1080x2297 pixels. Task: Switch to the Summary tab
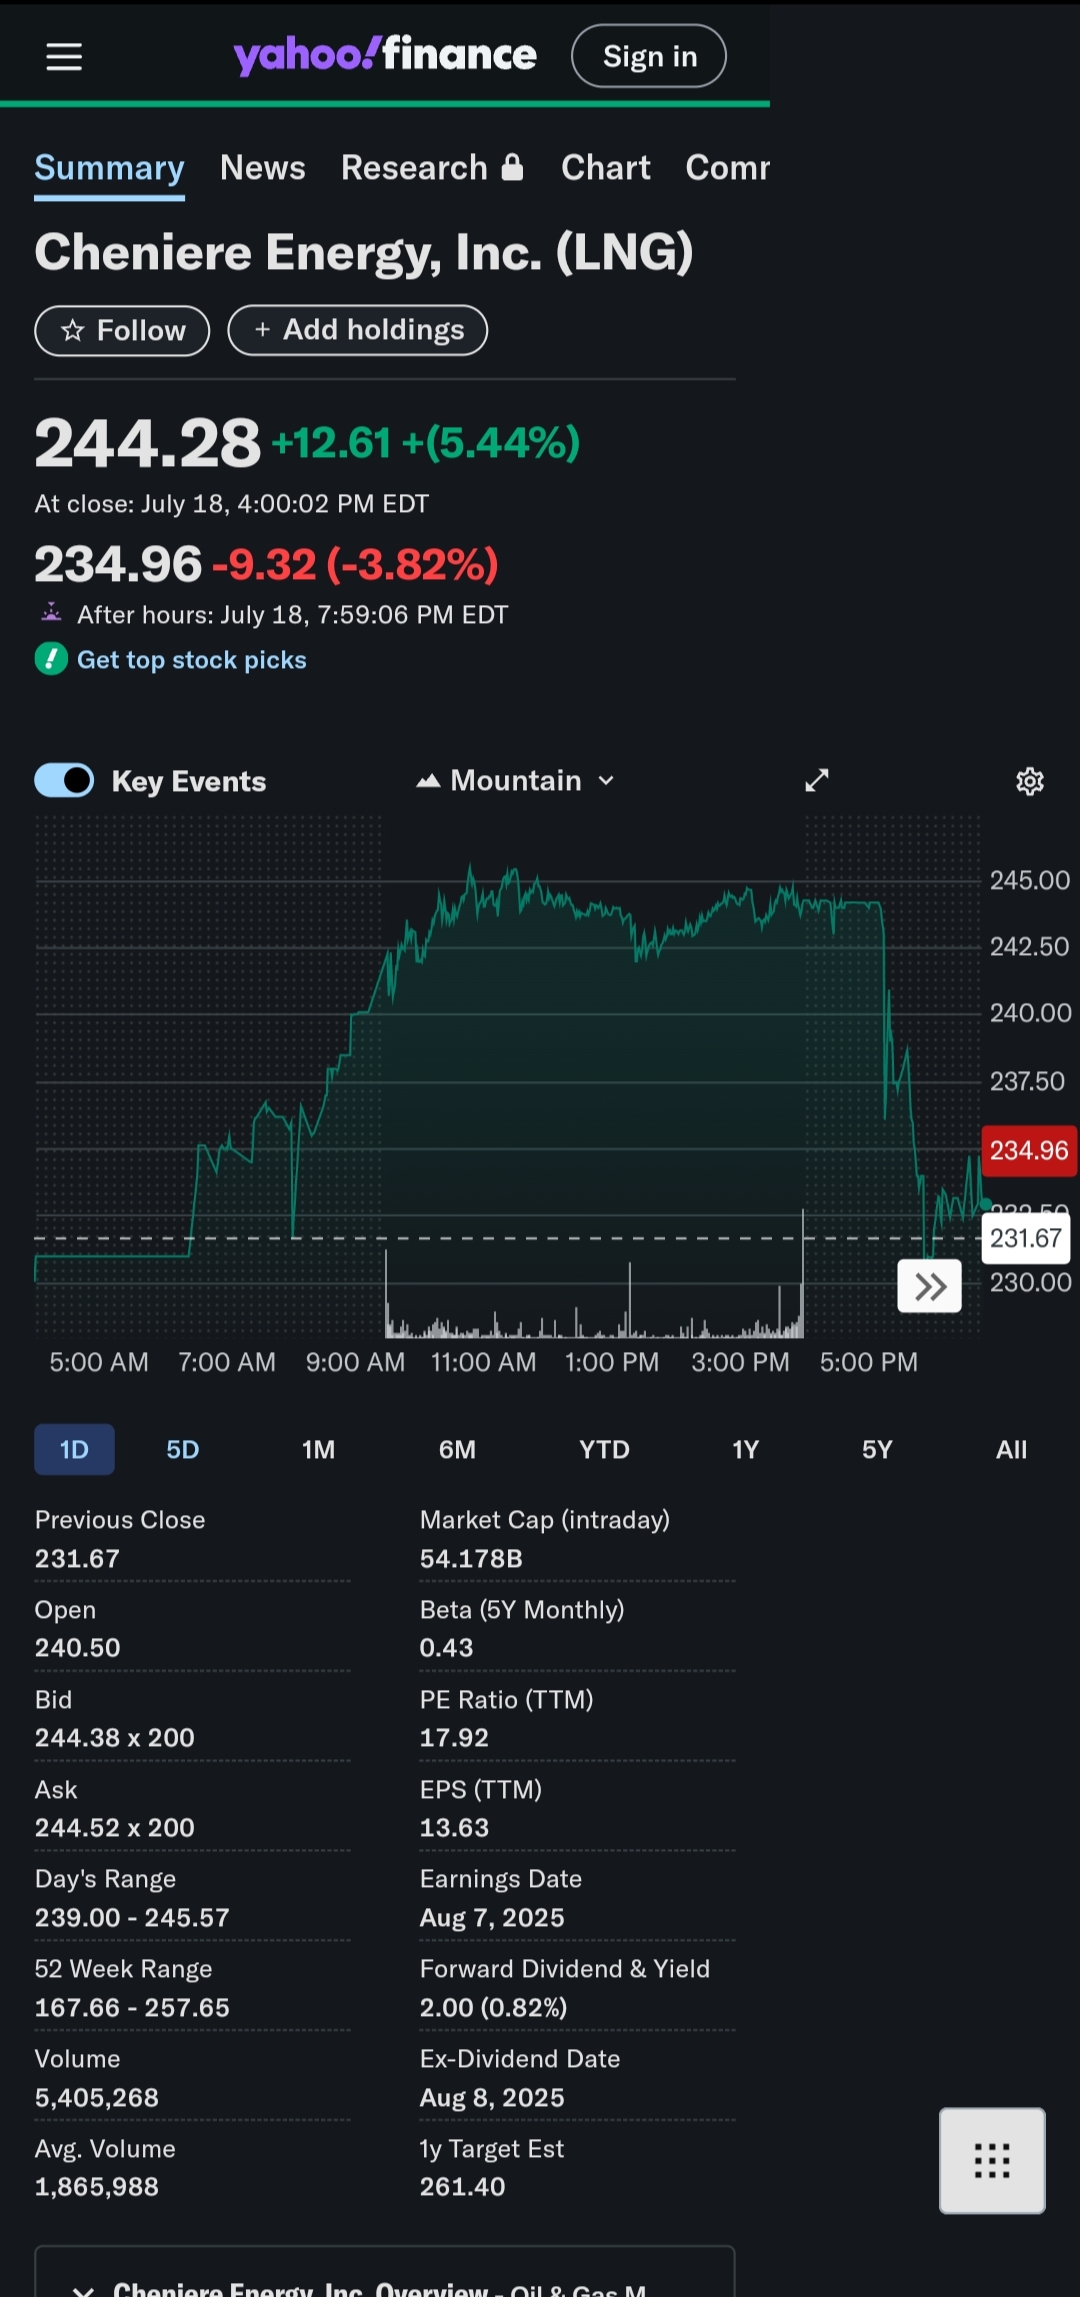[x=109, y=168]
